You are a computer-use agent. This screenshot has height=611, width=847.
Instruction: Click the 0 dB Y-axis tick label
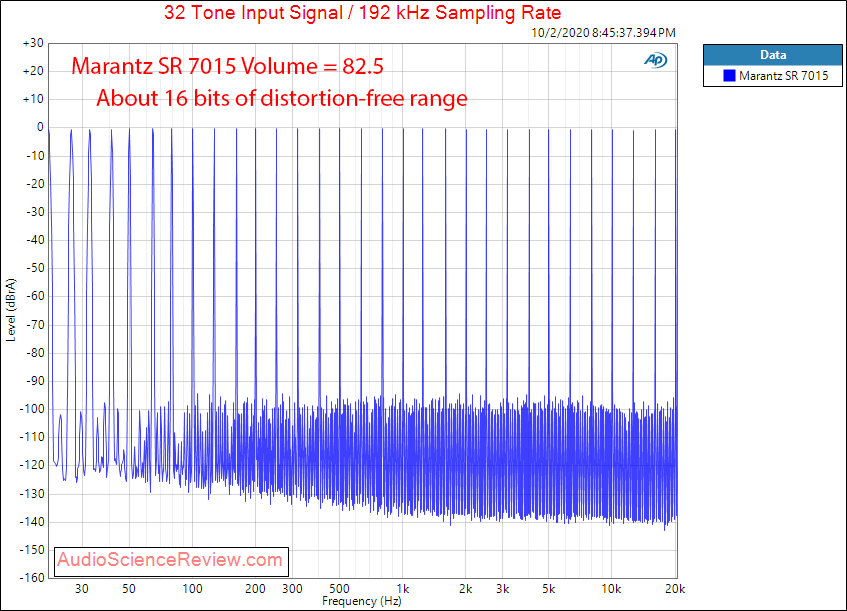click(40, 127)
